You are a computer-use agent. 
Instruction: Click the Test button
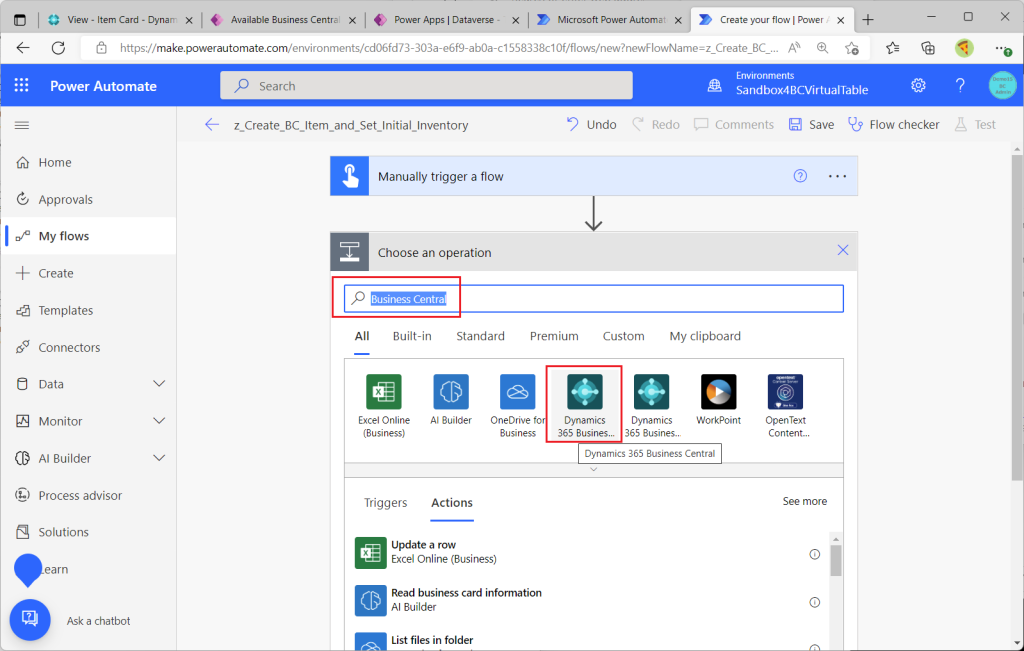click(x=975, y=125)
